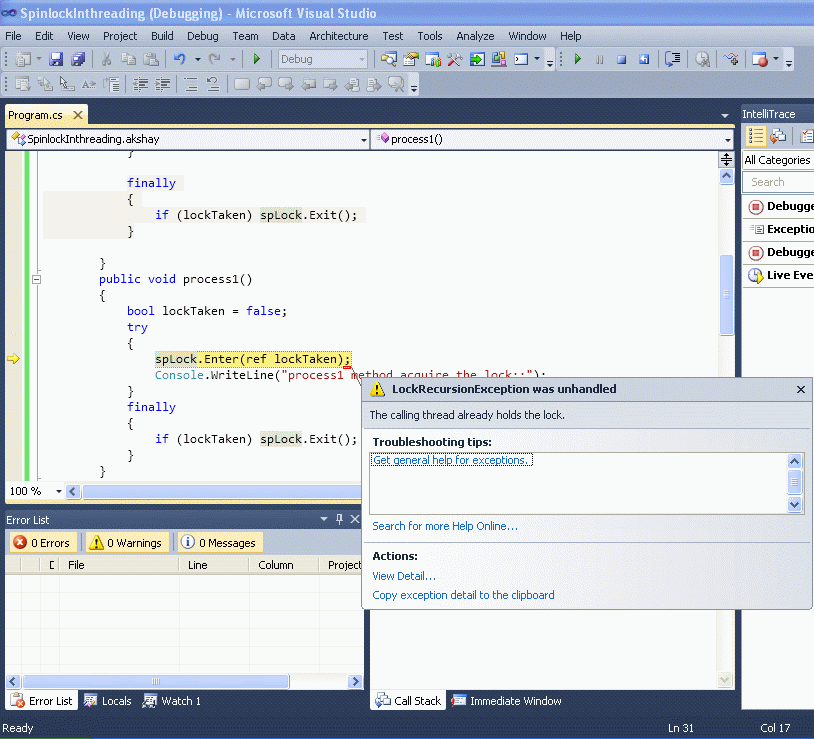
Task: Click the View Detail link in exception dialog
Action: pos(403,576)
